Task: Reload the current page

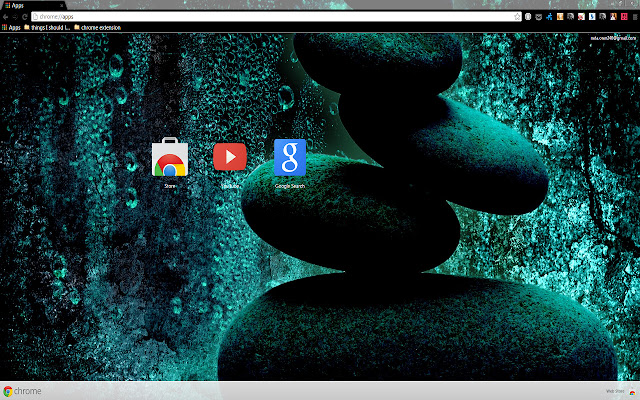Action: pos(24,17)
